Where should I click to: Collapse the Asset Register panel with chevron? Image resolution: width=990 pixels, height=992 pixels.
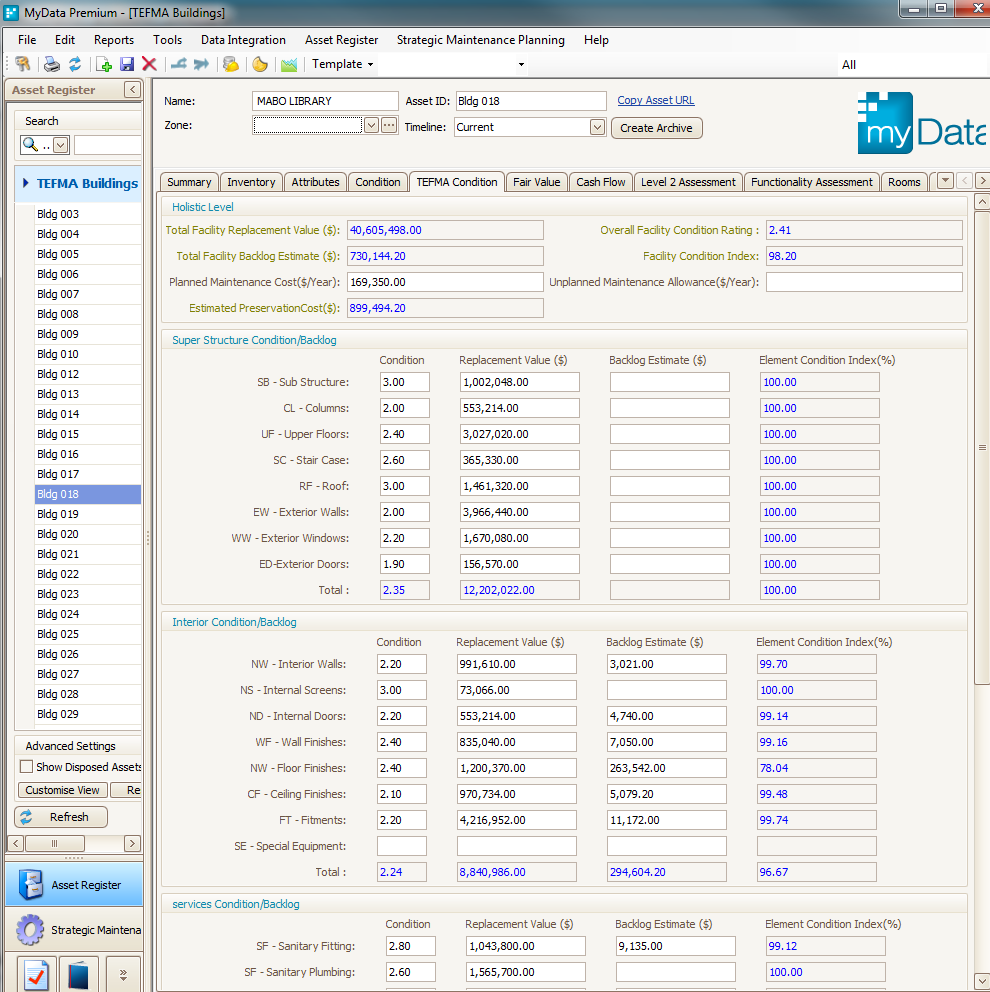tap(132, 90)
